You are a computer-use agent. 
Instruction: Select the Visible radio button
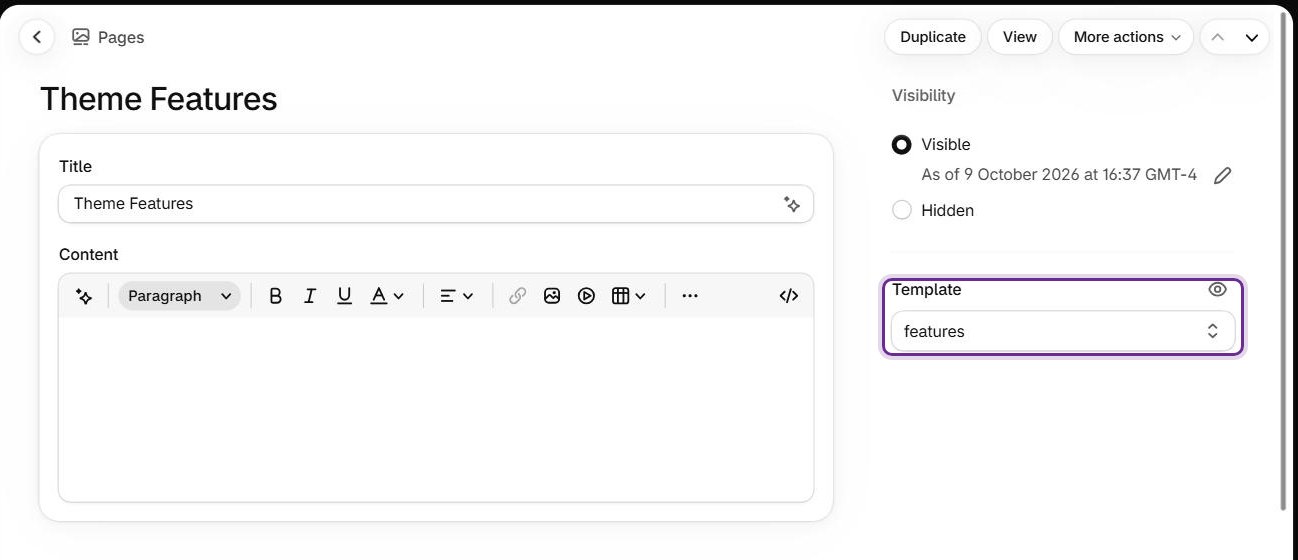point(902,145)
